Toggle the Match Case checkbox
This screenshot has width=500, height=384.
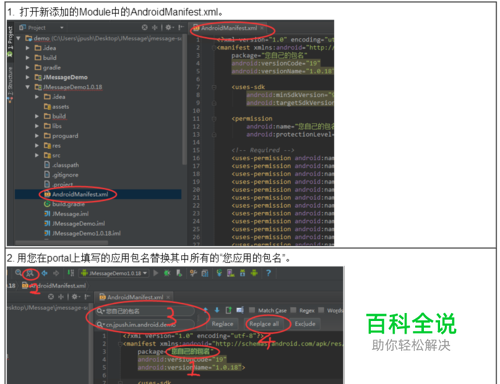pyautogui.click(x=252, y=310)
